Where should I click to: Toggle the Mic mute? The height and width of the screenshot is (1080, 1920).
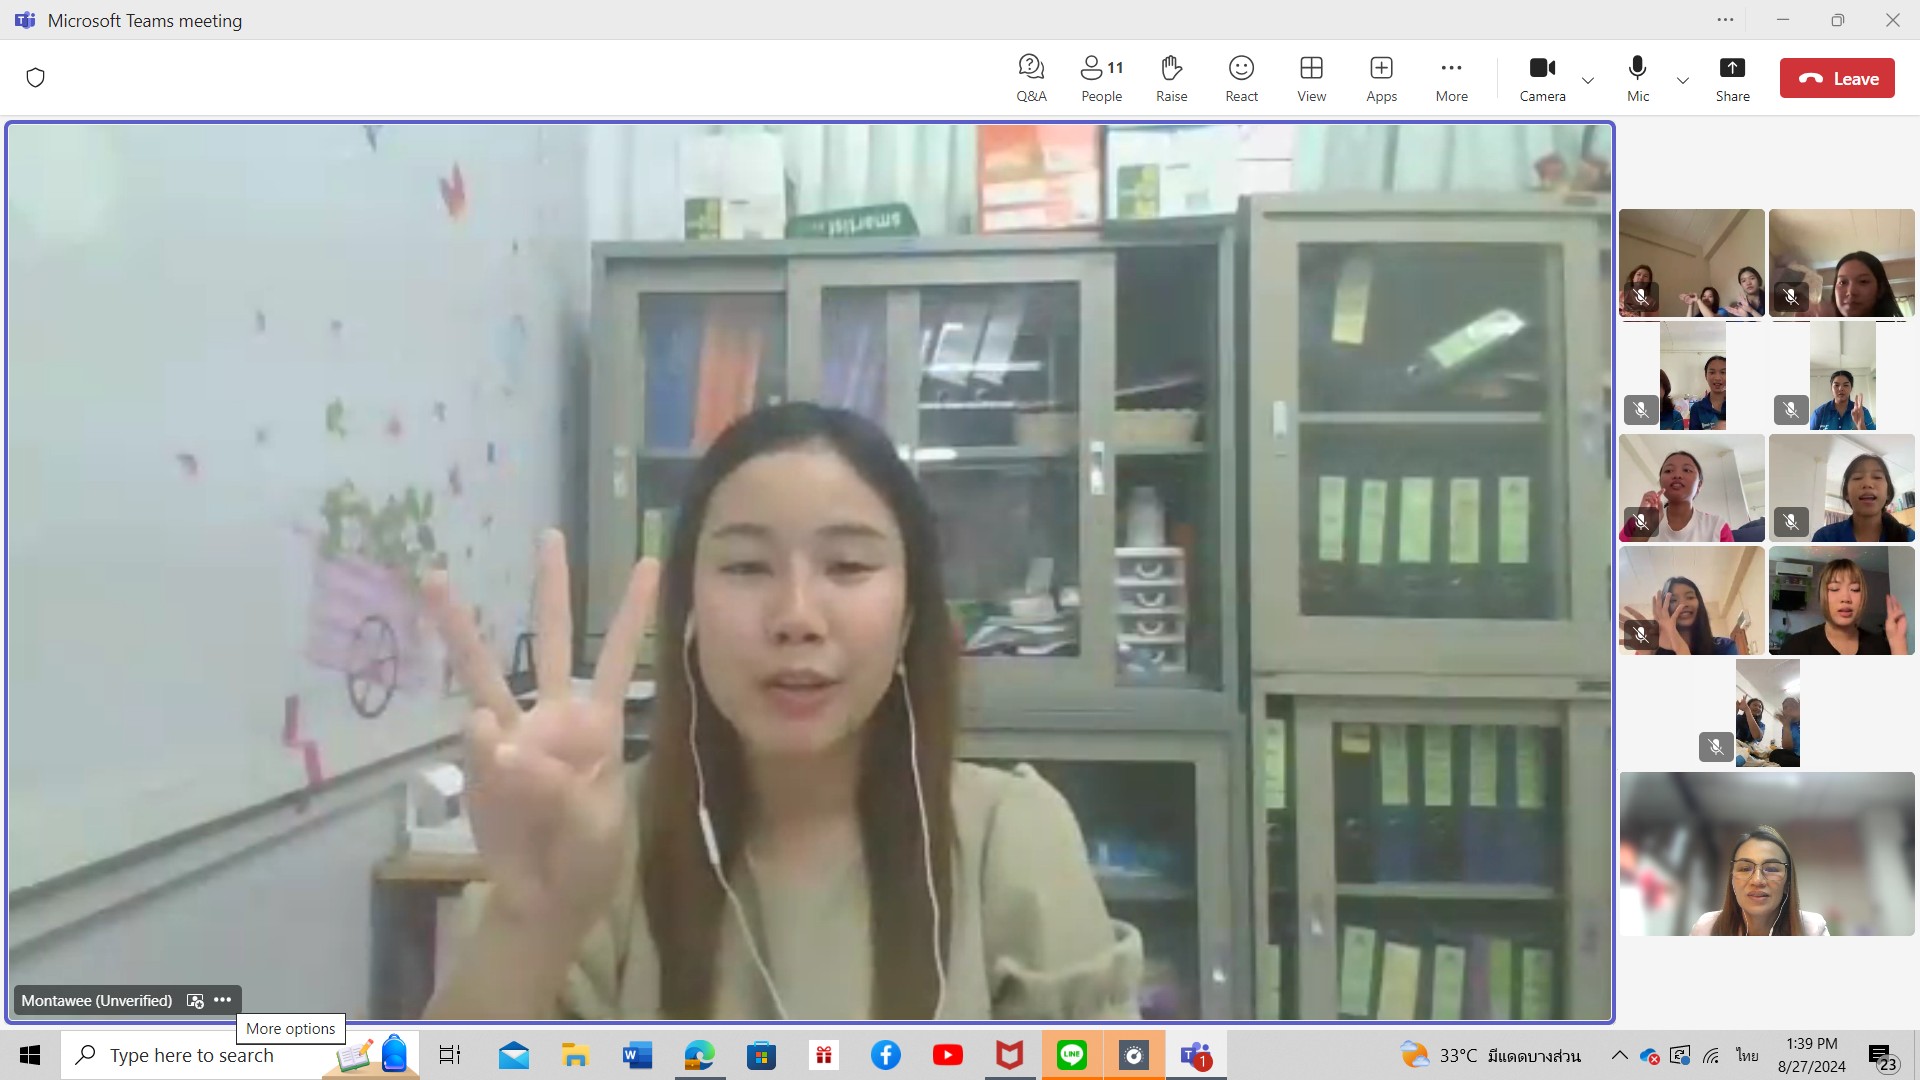point(1637,78)
